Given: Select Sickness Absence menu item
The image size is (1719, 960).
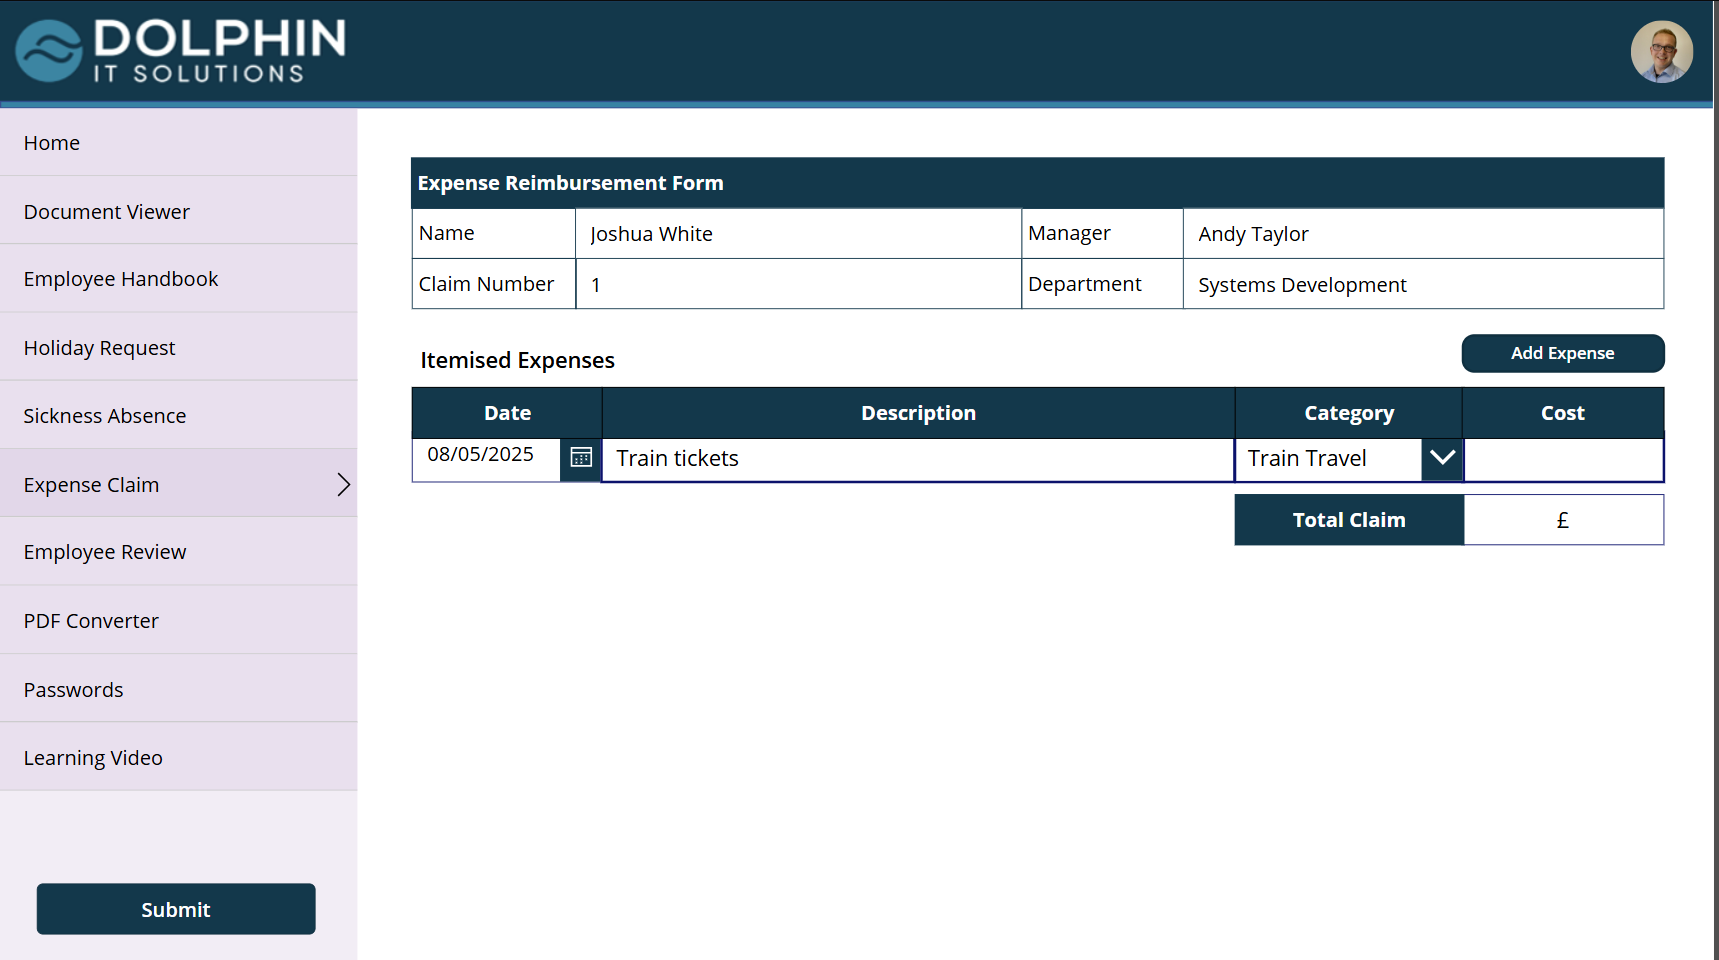Looking at the screenshot, I should [105, 416].
